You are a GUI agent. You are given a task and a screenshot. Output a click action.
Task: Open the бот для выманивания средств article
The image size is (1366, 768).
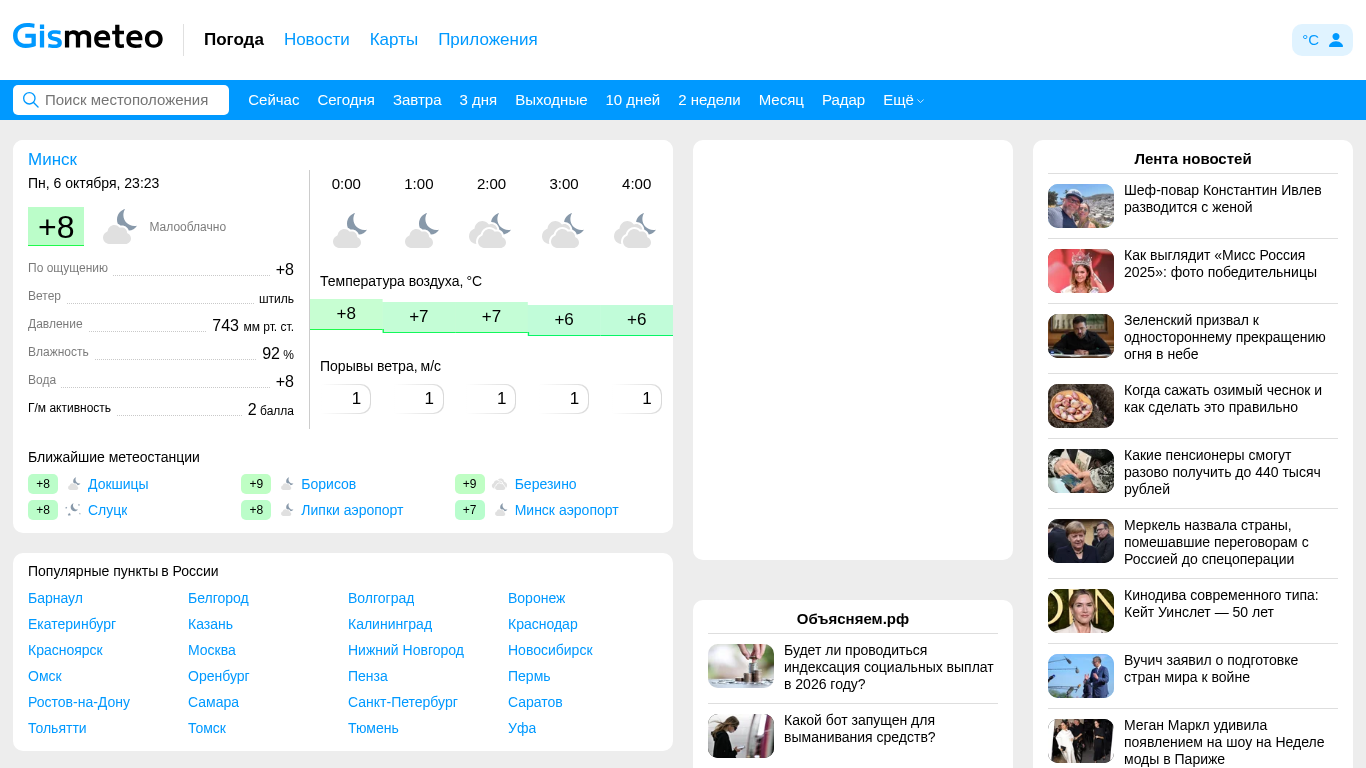[x=860, y=729]
